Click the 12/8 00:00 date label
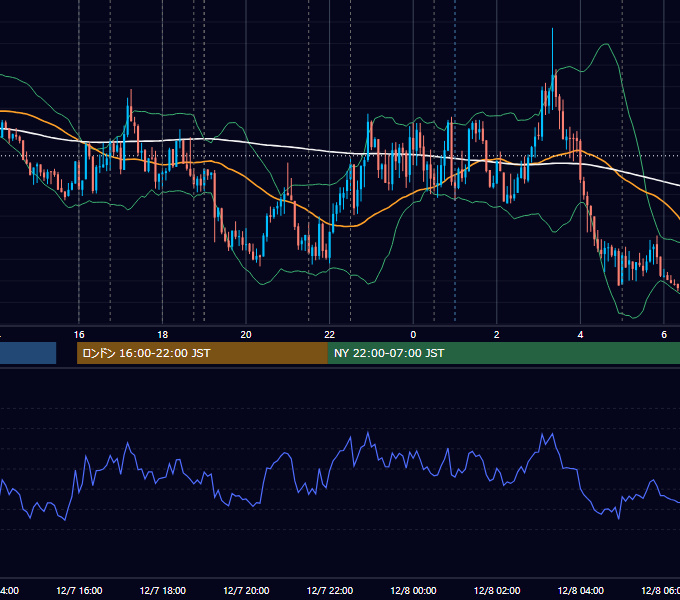This screenshot has width=680, height=600. (413, 591)
